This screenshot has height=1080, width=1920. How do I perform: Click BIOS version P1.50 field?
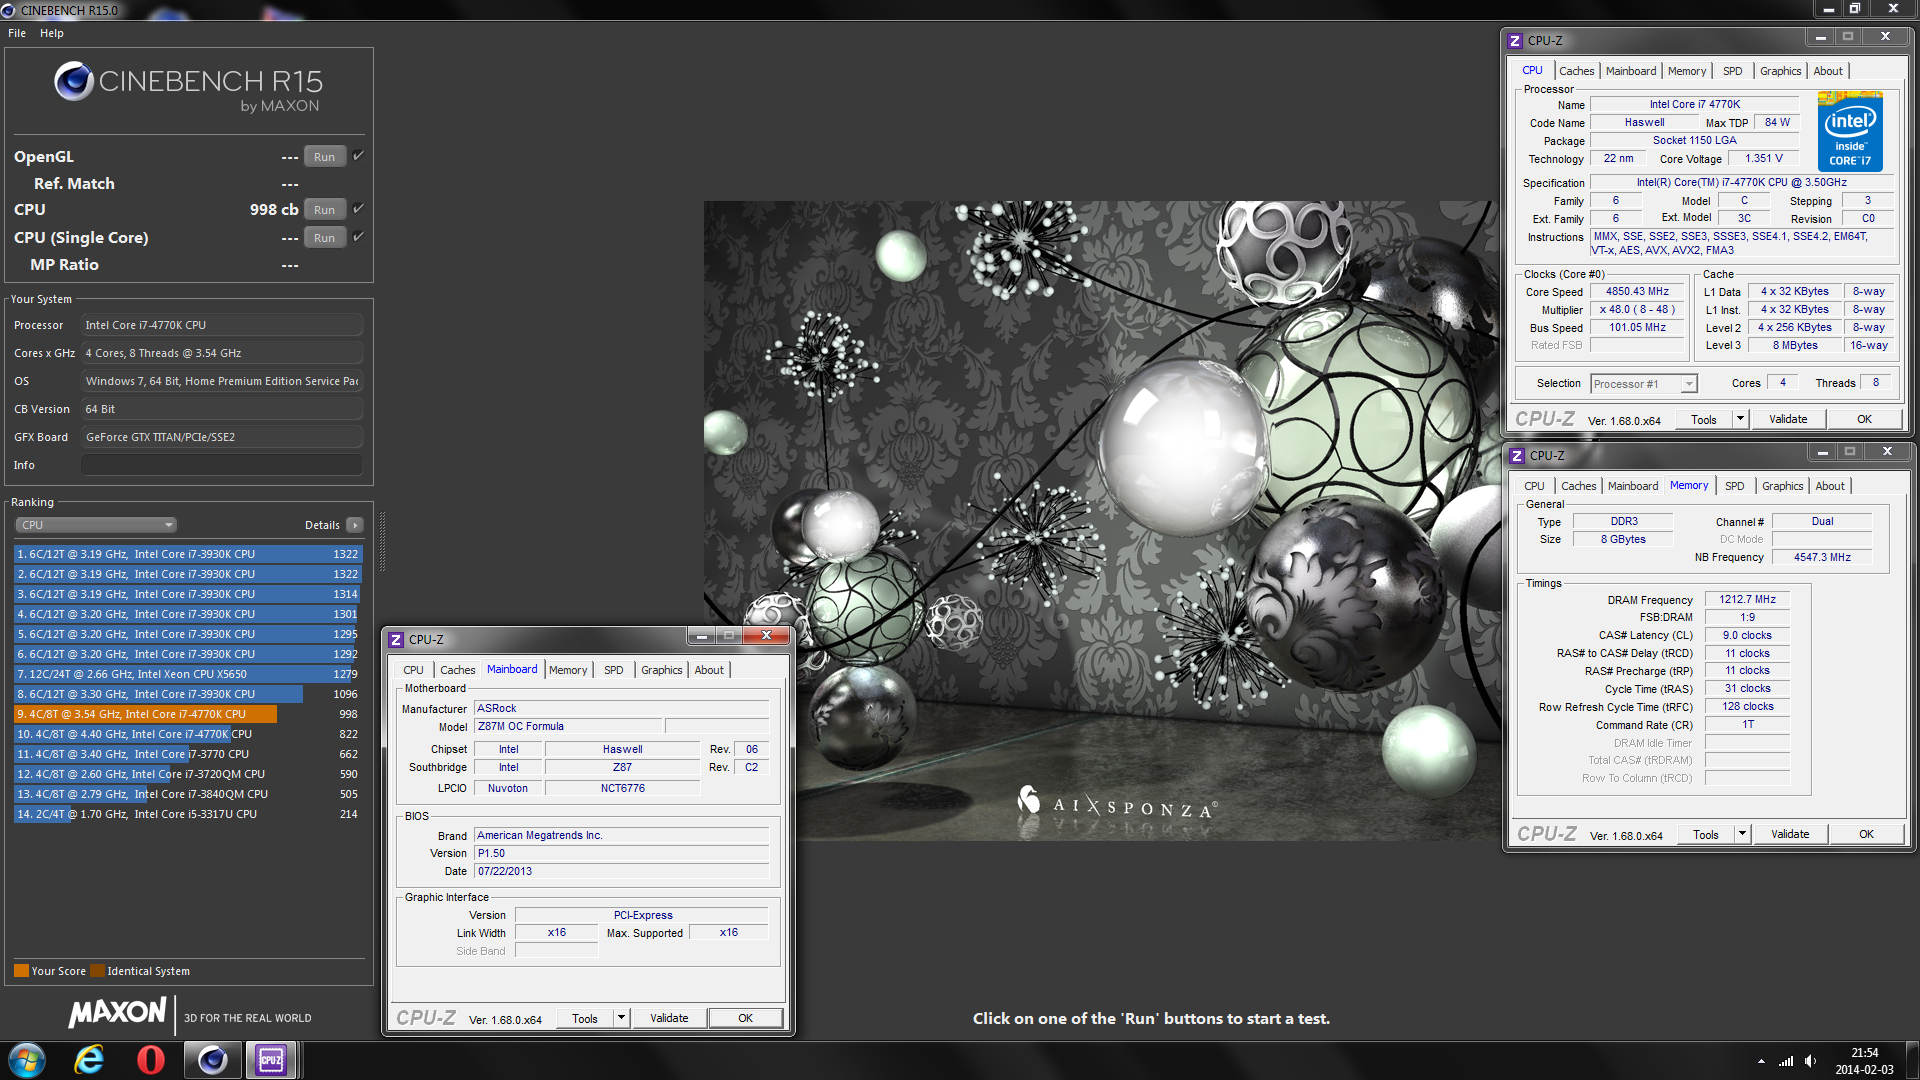(621, 854)
